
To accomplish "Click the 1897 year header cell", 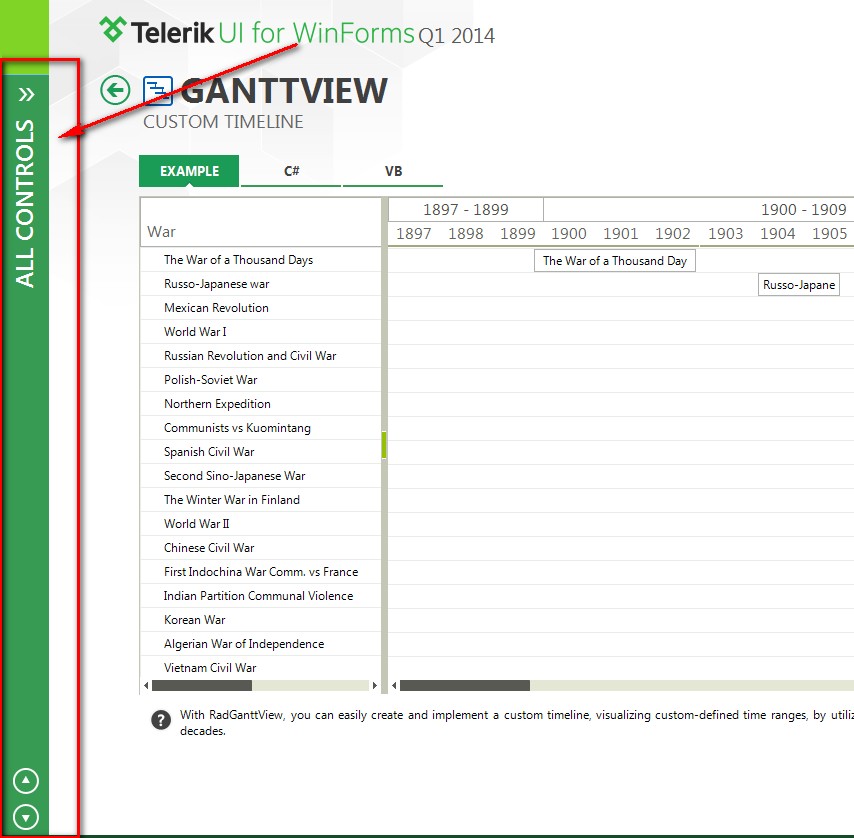I will coord(413,234).
